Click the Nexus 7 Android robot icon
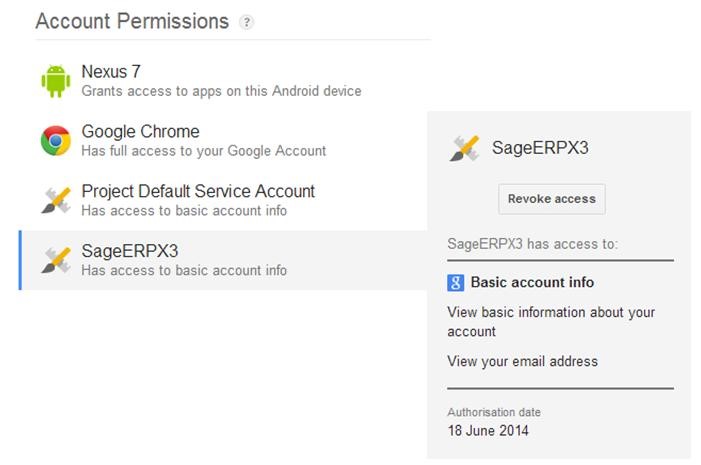The image size is (701, 465). (x=56, y=81)
